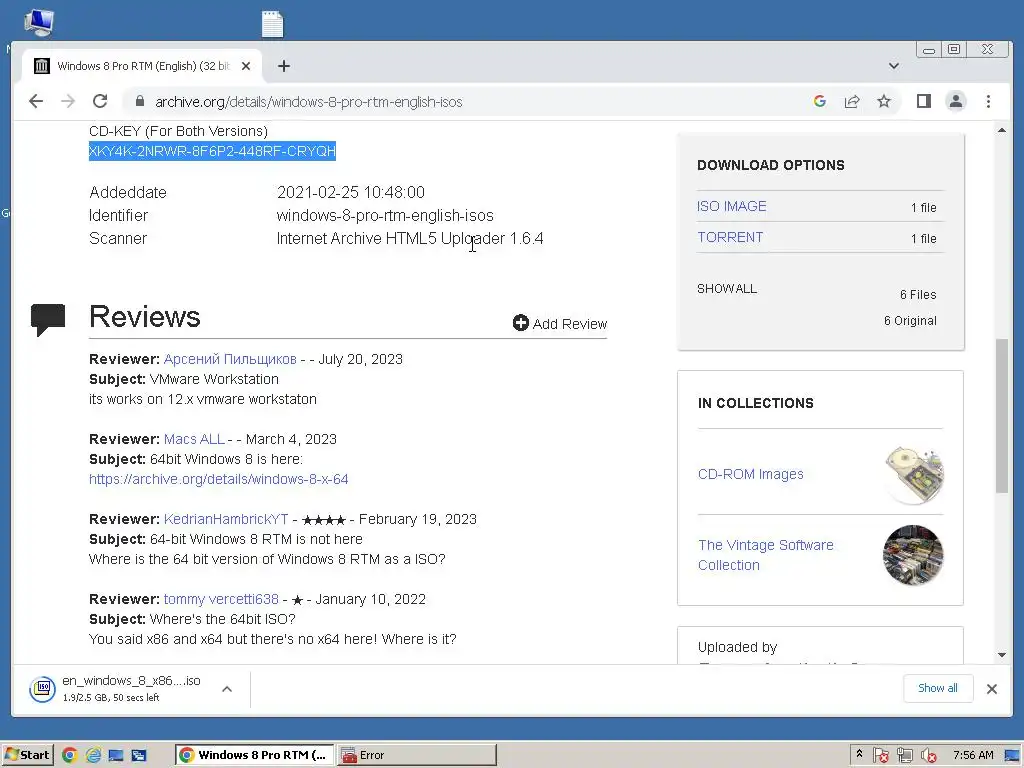The height and width of the screenshot is (768, 1024).
Task: Bookmark this page with the star
Action: click(884, 101)
